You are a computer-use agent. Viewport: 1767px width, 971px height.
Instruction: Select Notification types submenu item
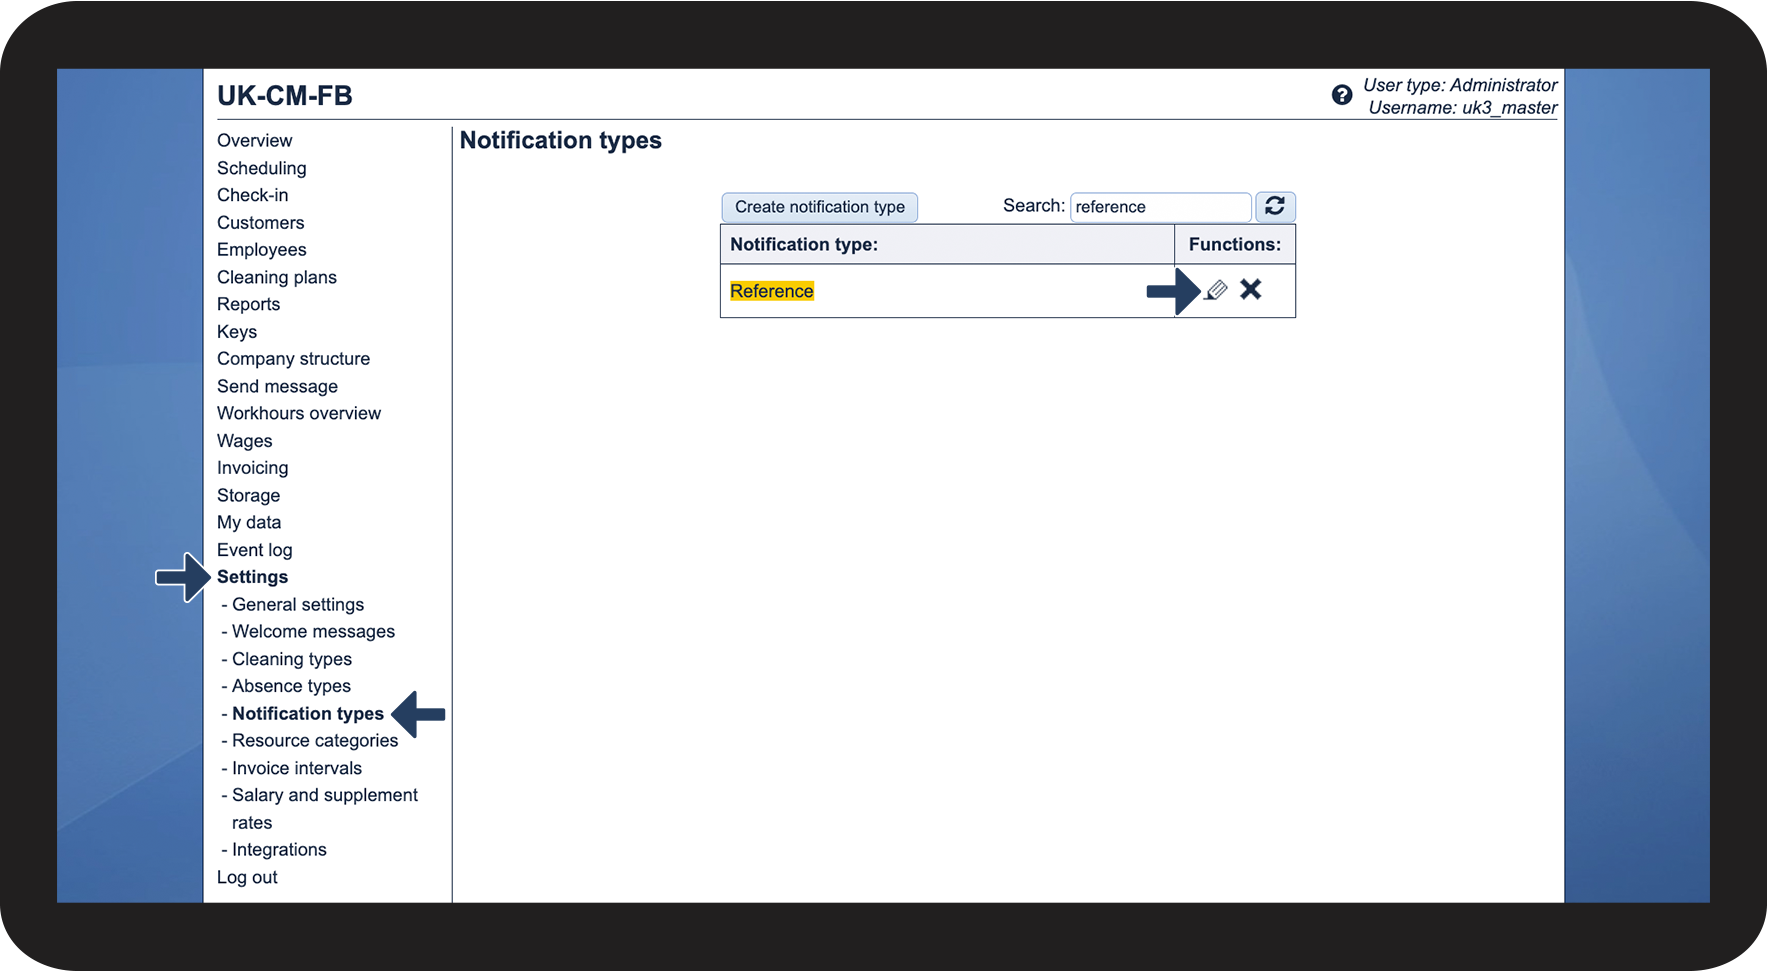coord(308,714)
